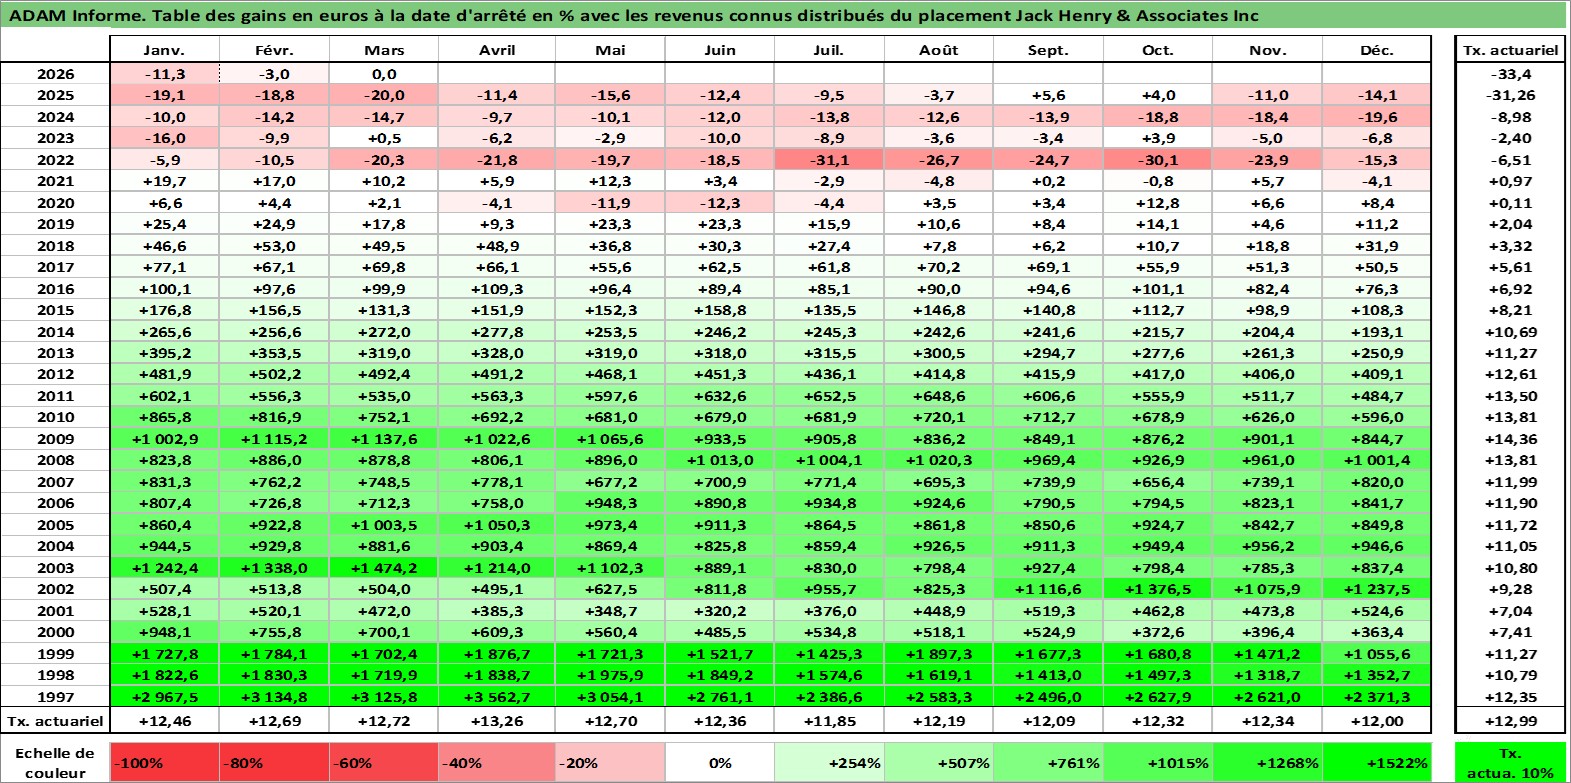The width and height of the screenshot is (1571, 783).
Task: Click the 2009 row label
Action: pos(56,439)
